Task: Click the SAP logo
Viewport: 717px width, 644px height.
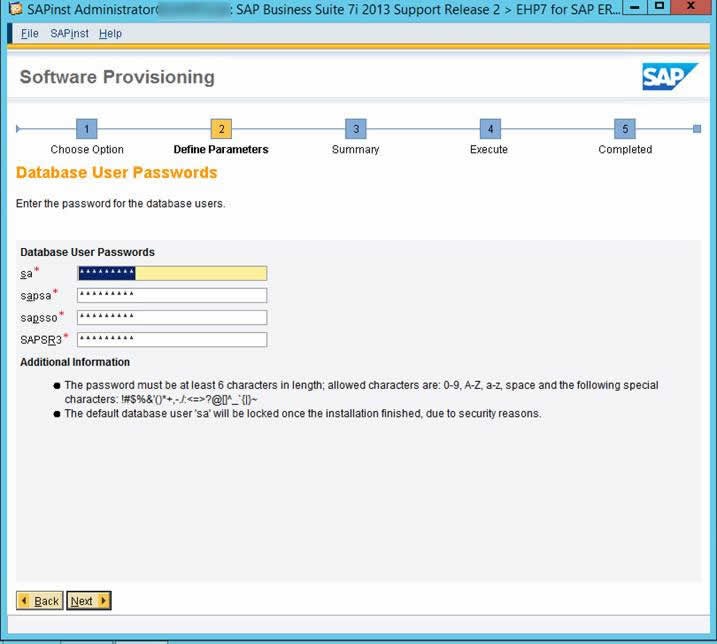Action: [669, 76]
